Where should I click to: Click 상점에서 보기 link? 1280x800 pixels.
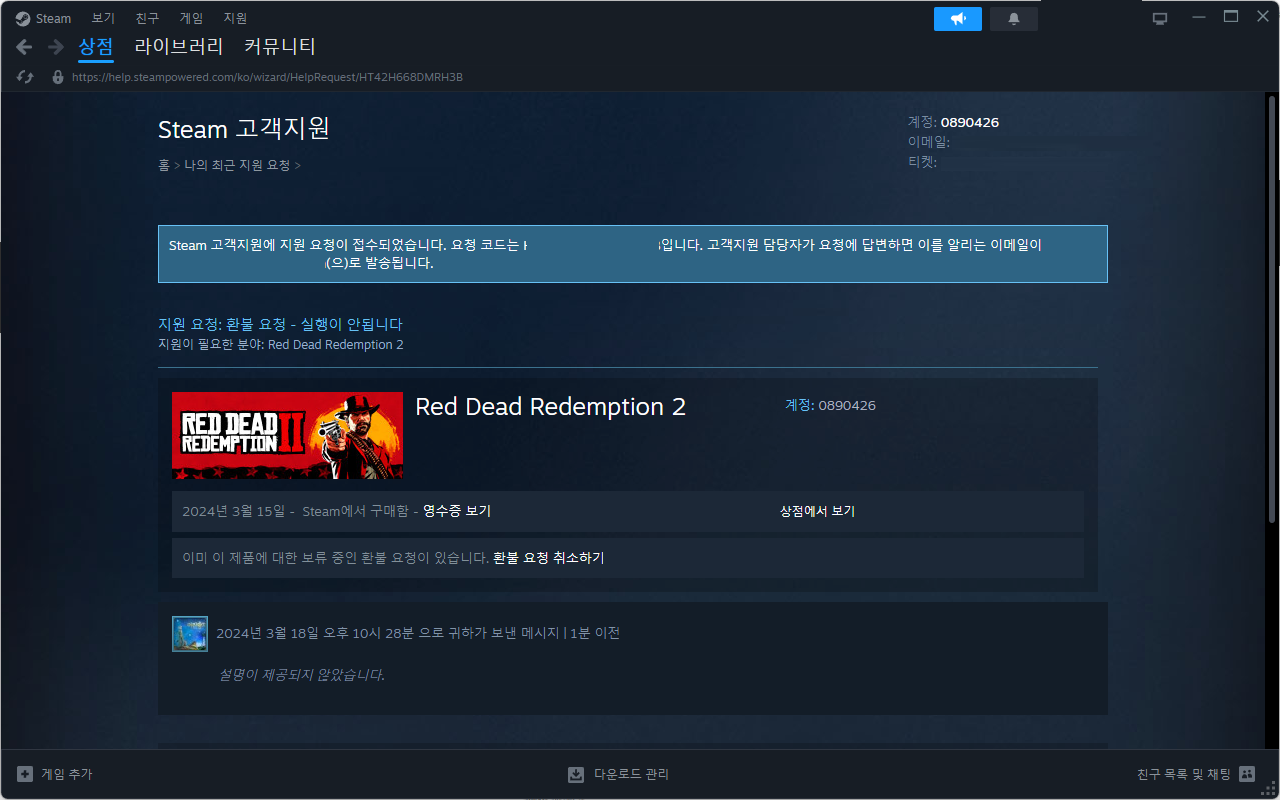click(x=817, y=511)
